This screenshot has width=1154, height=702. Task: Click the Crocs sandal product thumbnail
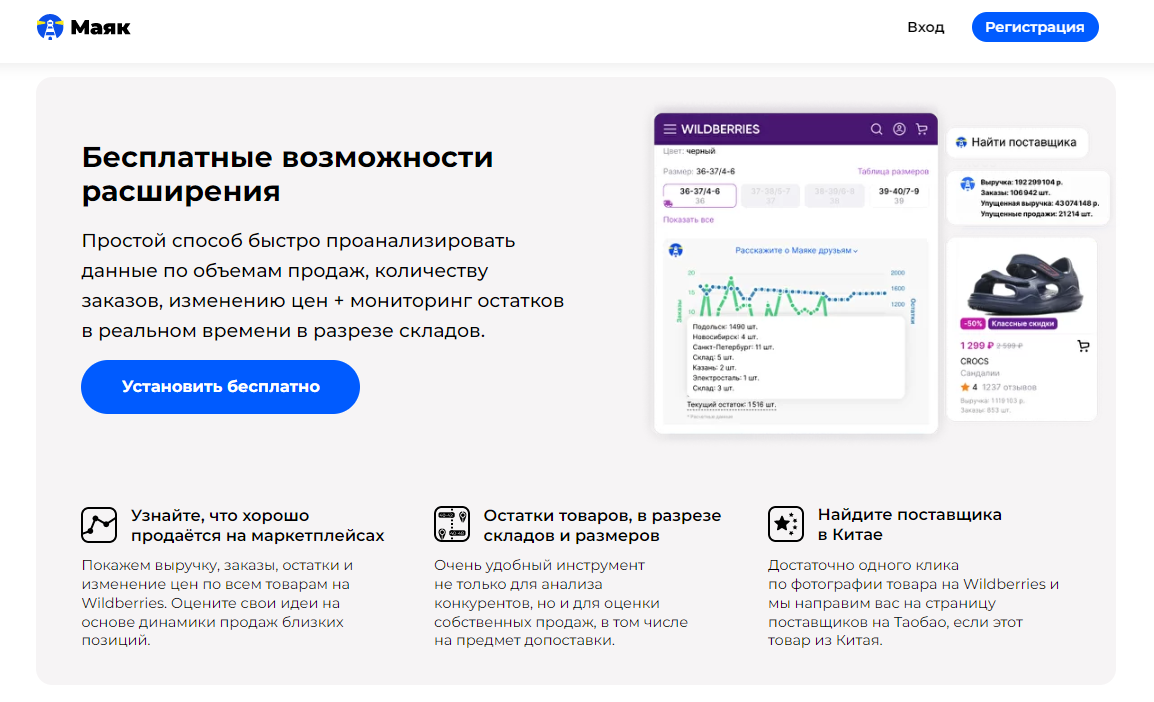tap(1024, 283)
